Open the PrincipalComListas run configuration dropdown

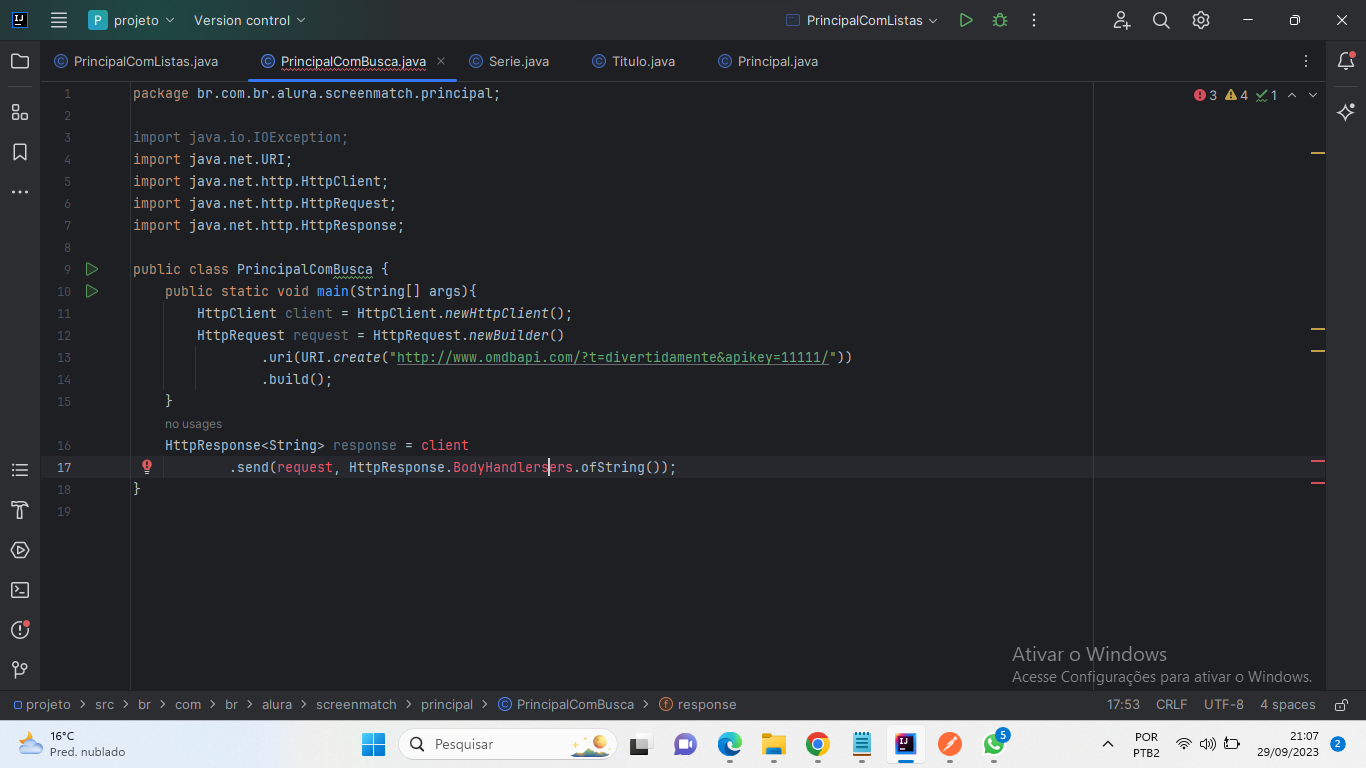(x=862, y=20)
